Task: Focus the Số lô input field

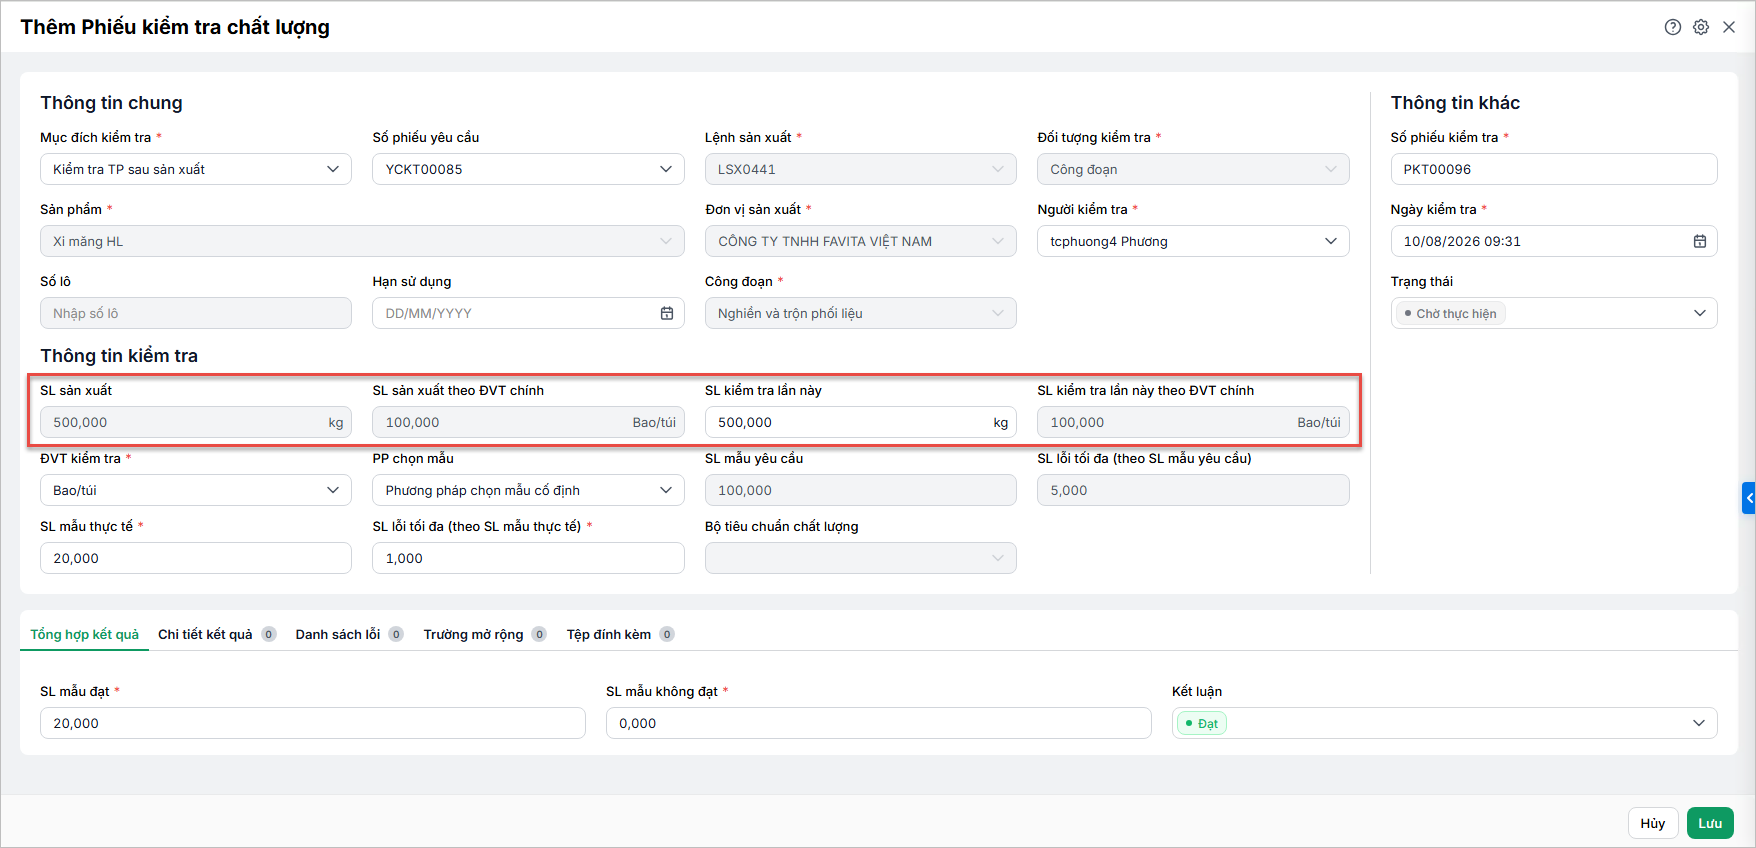Action: (x=196, y=313)
